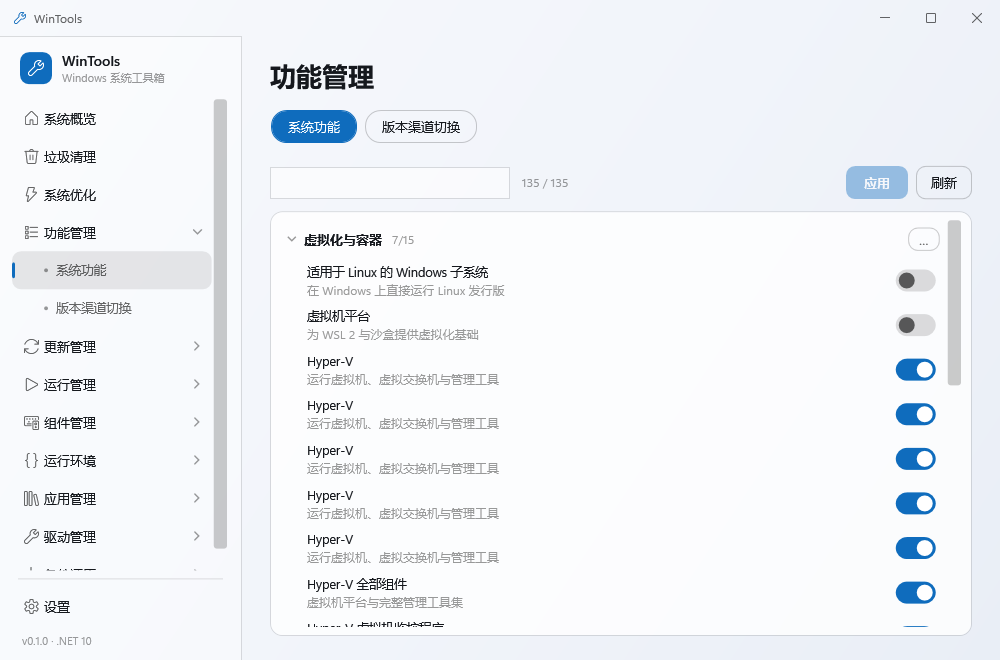Viewport: 1000px width, 660px height.
Task: Click the 应用管理 library icon
Action: click(31, 499)
